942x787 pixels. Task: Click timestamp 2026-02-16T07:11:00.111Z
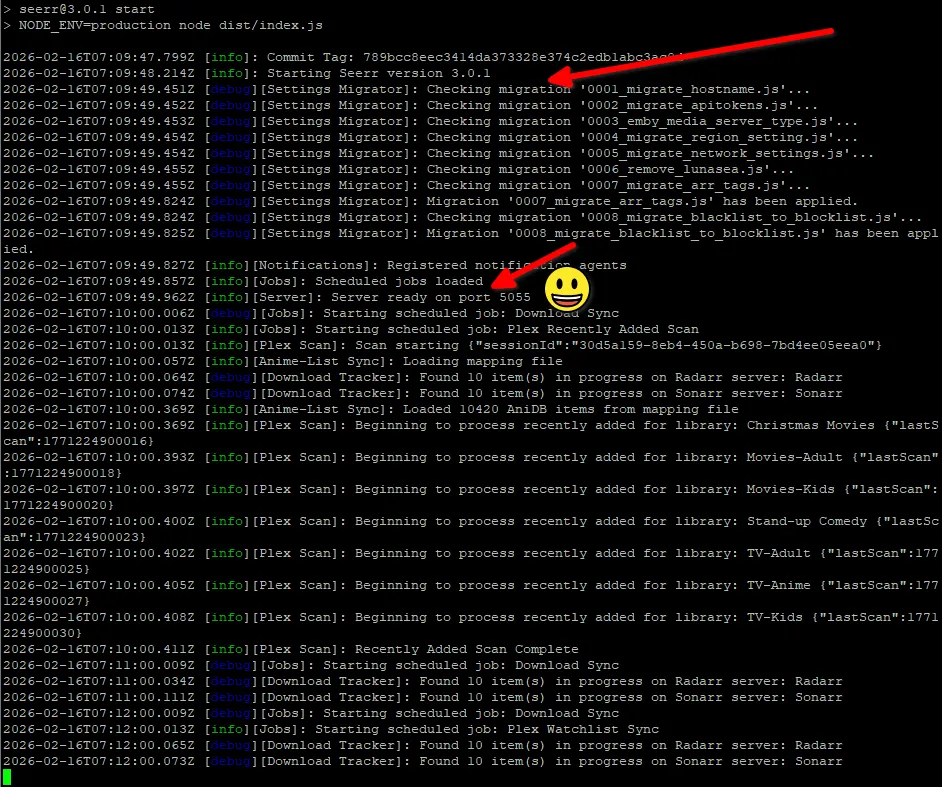click(99, 697)
